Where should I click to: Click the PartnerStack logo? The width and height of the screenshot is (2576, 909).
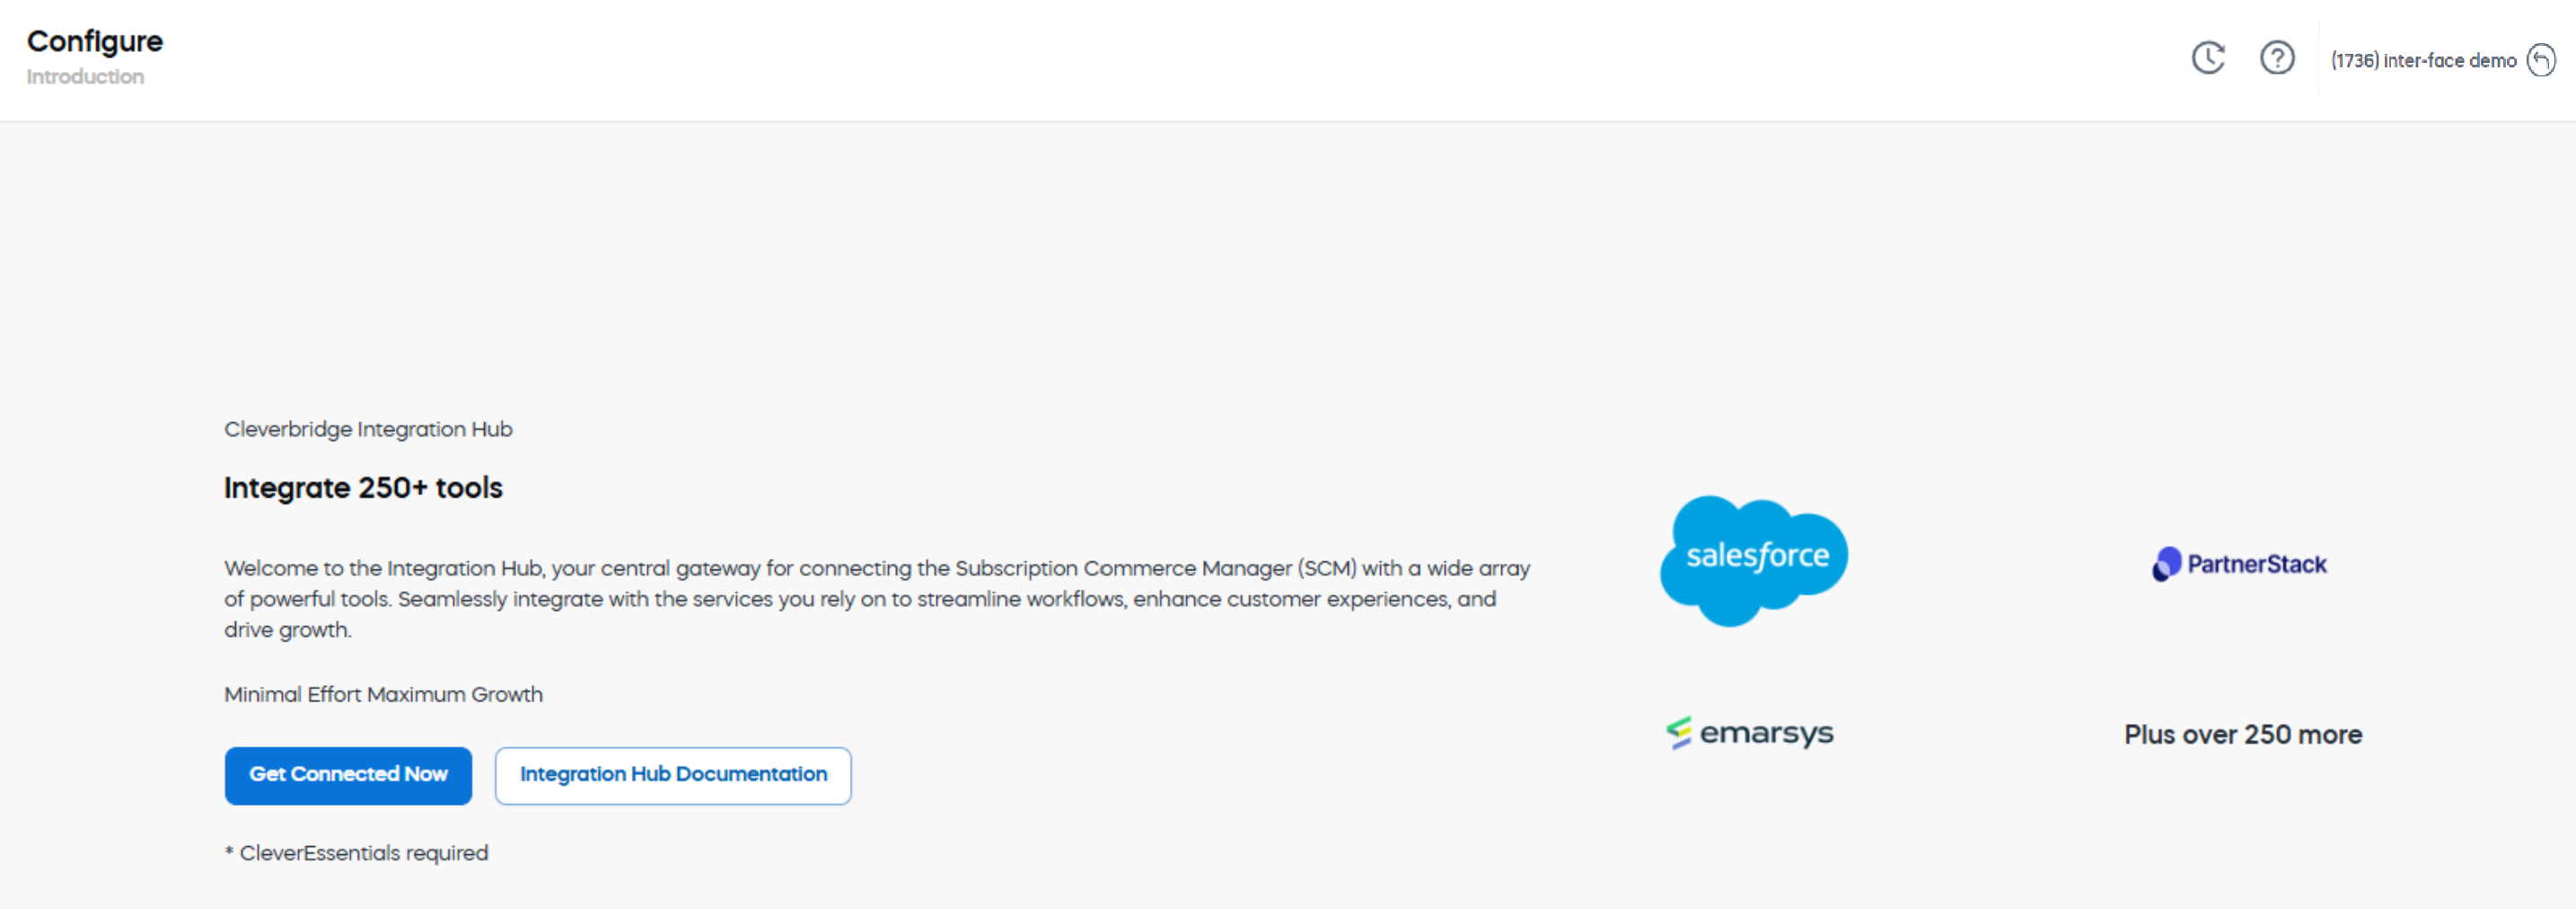(2239, 564)
